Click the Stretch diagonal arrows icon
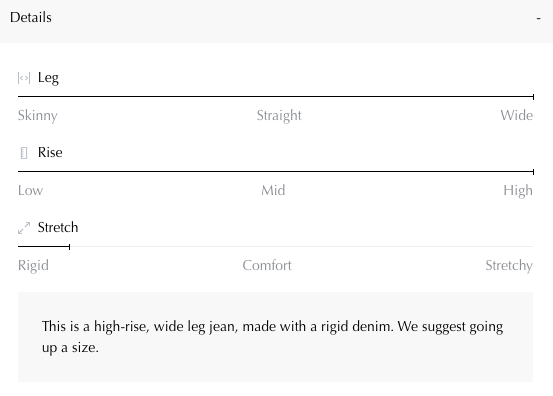Image resolution: width=553 pixels, height=396 pixels. pos(24,228)
